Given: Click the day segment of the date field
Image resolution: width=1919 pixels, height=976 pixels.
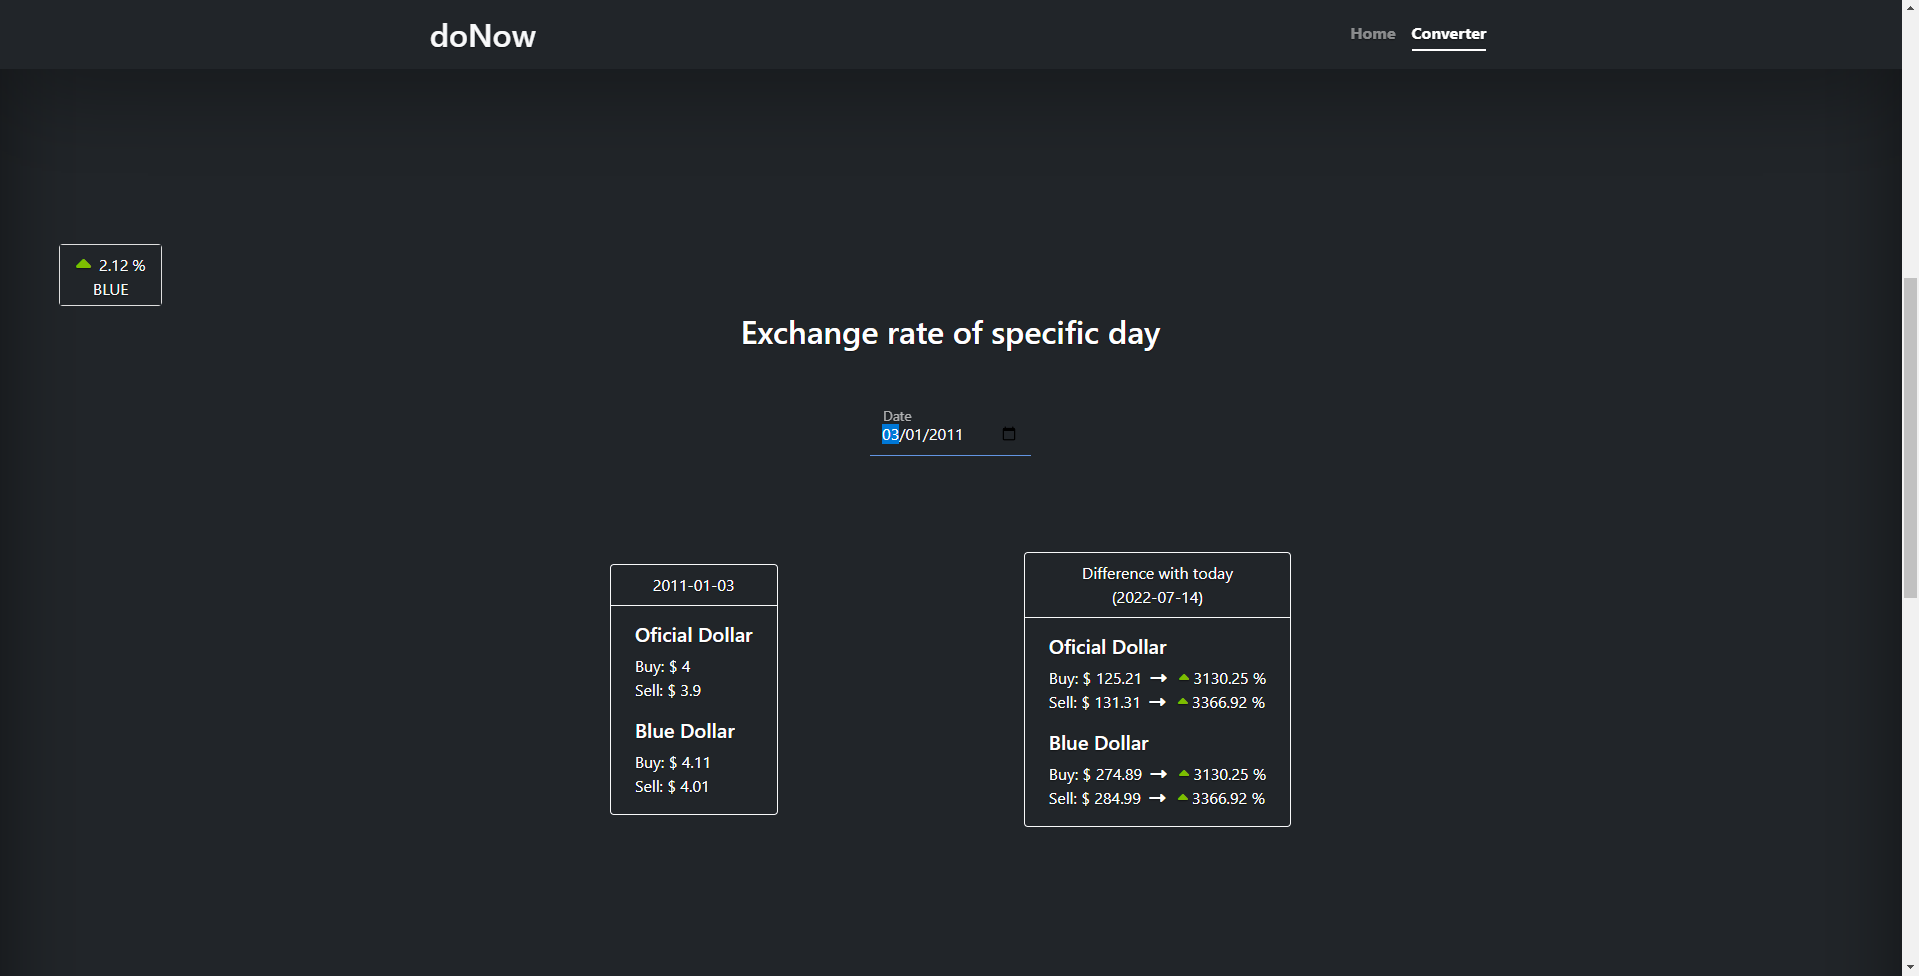Looking at the screenshot, I should (x=889, y=434).
